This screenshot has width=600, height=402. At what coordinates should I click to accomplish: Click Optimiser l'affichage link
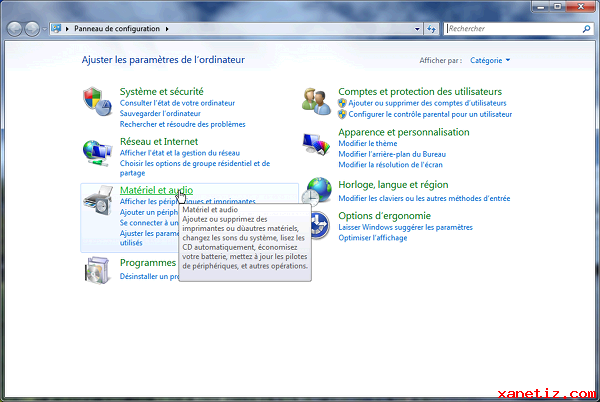[x=372, y=238]
